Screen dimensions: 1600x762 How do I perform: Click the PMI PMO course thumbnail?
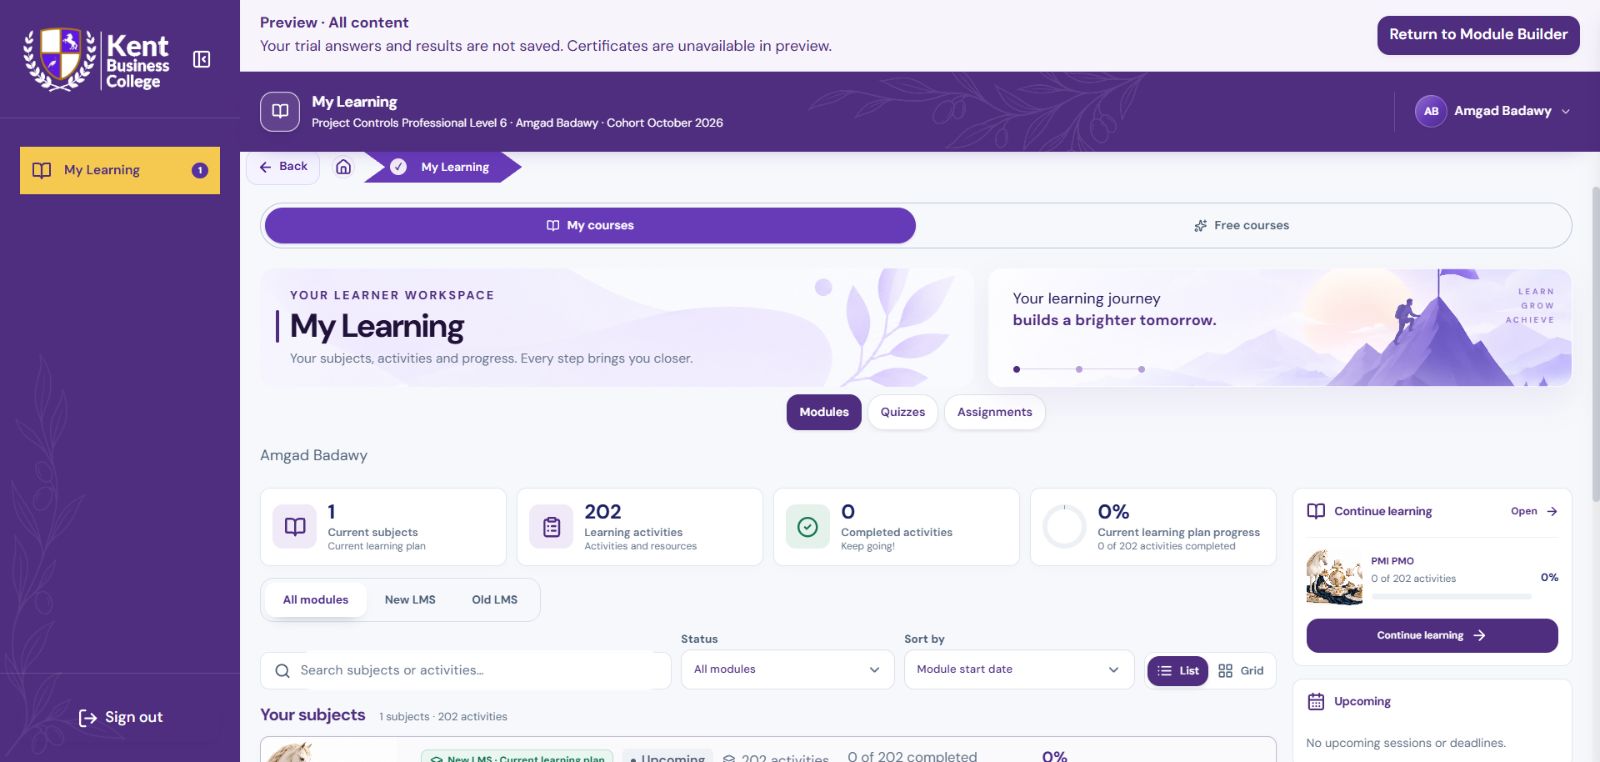click(x=1334, y=577)
